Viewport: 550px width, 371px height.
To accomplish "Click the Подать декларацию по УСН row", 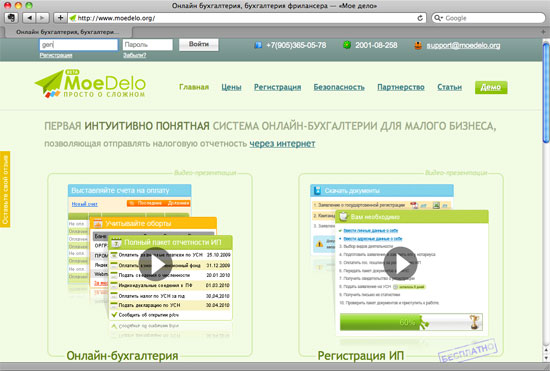I will pos(170,305).
